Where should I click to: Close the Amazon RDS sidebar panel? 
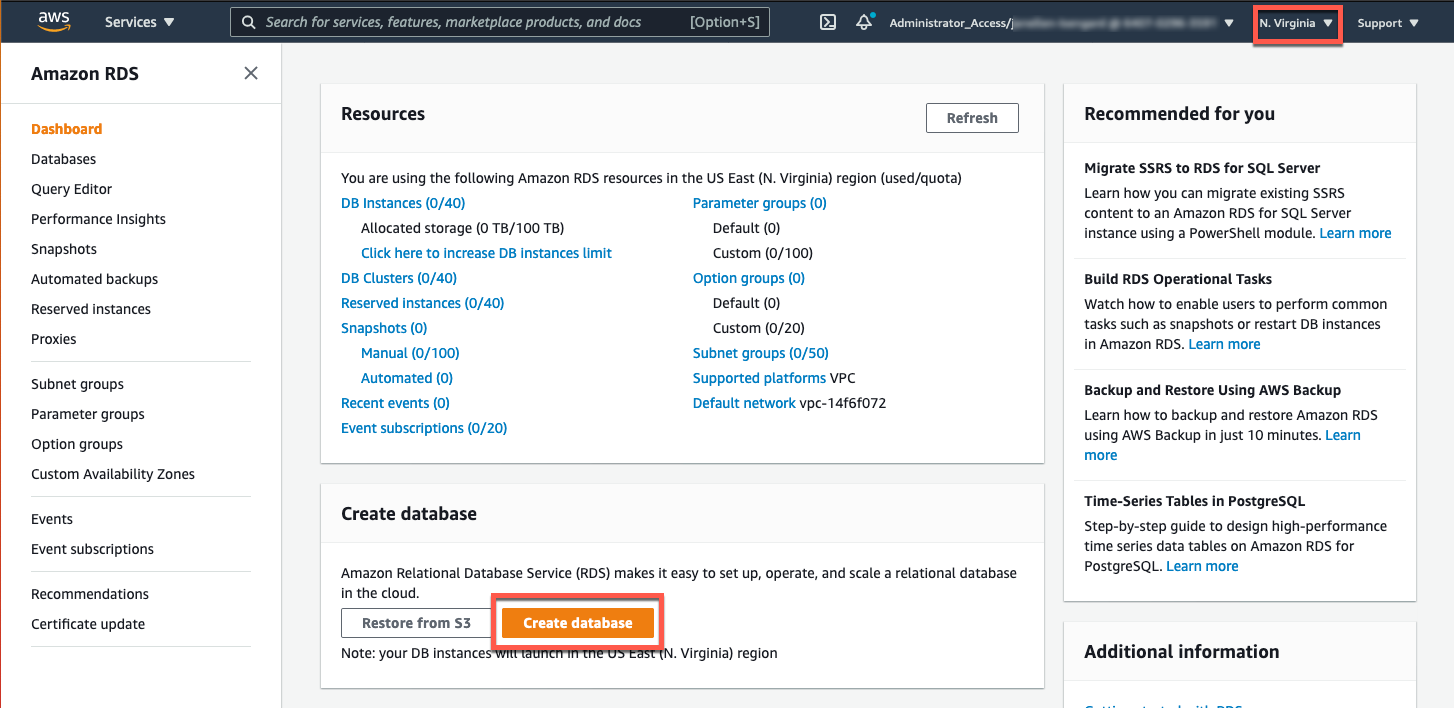click(x=251, y=73)
